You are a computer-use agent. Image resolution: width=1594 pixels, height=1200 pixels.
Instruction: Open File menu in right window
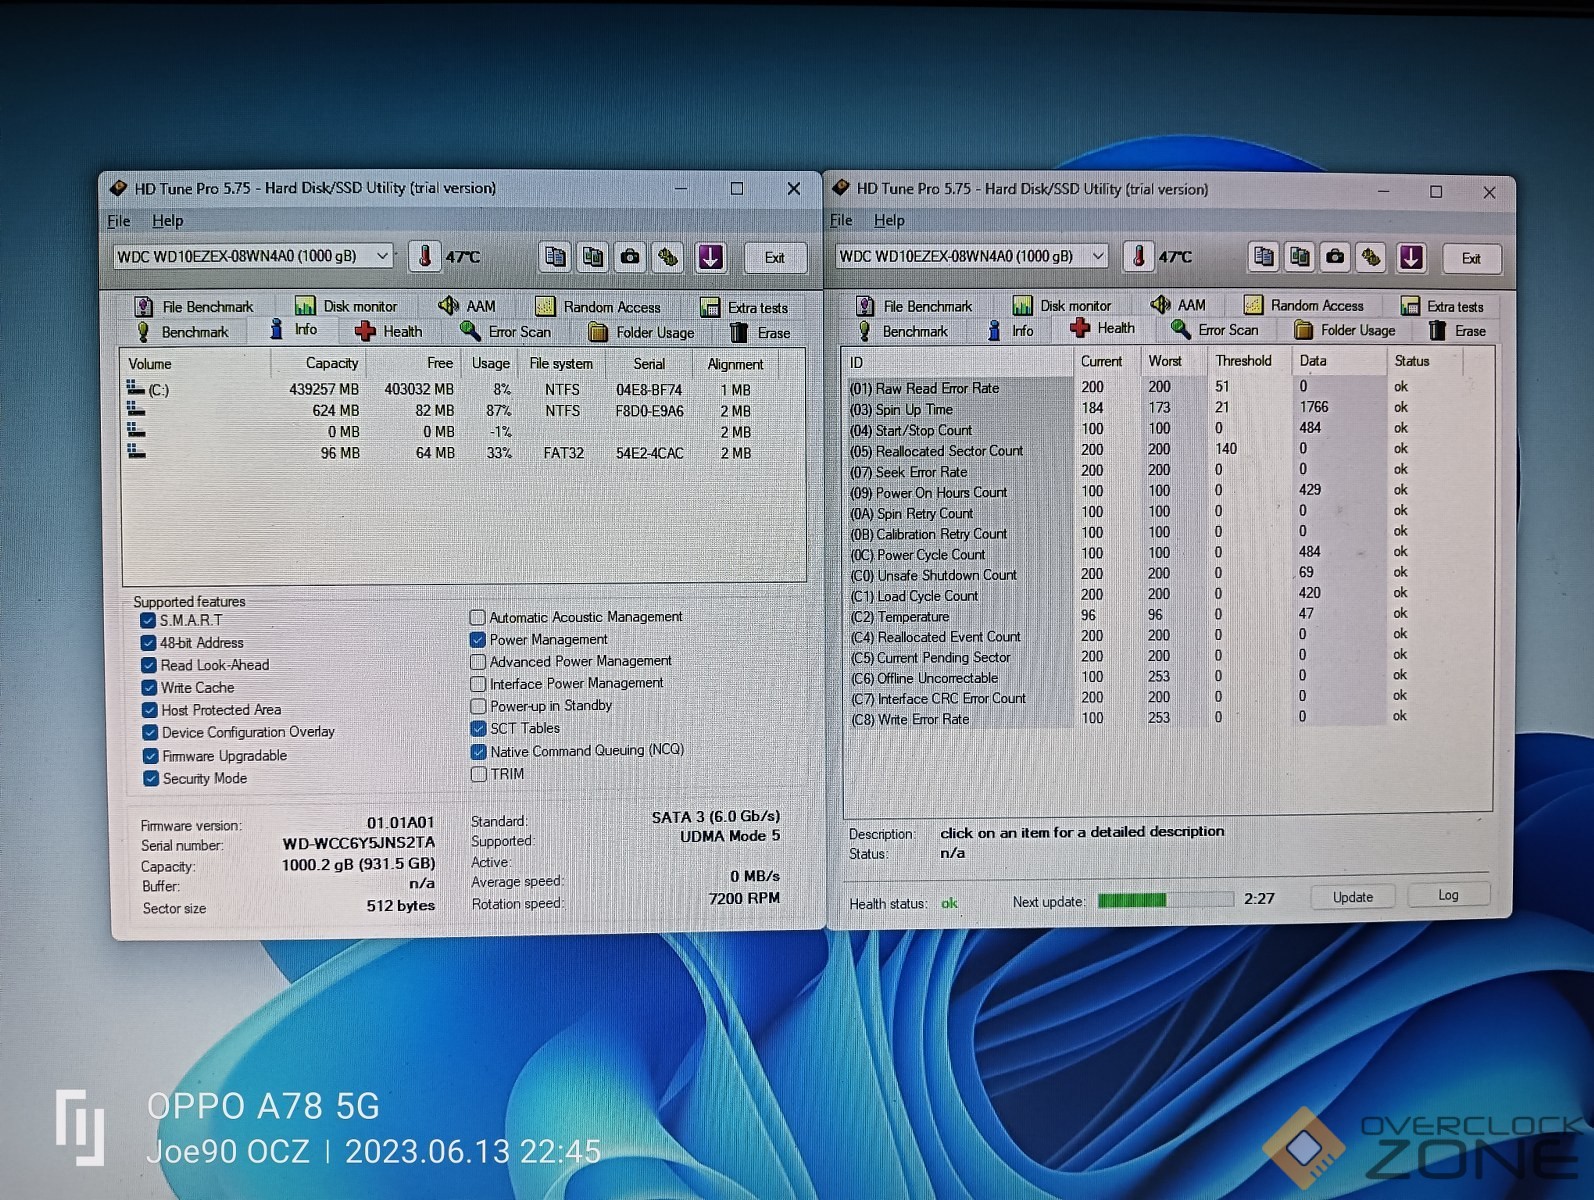(841, 220)
